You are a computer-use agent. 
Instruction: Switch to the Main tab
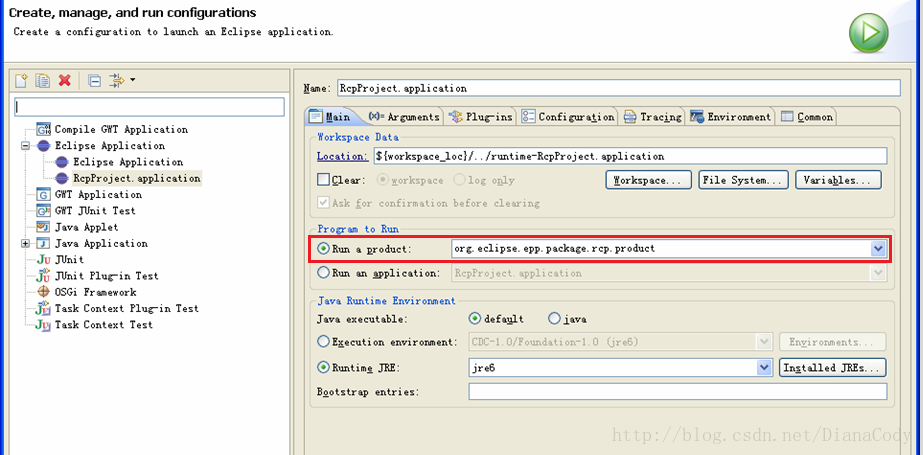pos(330,117)
